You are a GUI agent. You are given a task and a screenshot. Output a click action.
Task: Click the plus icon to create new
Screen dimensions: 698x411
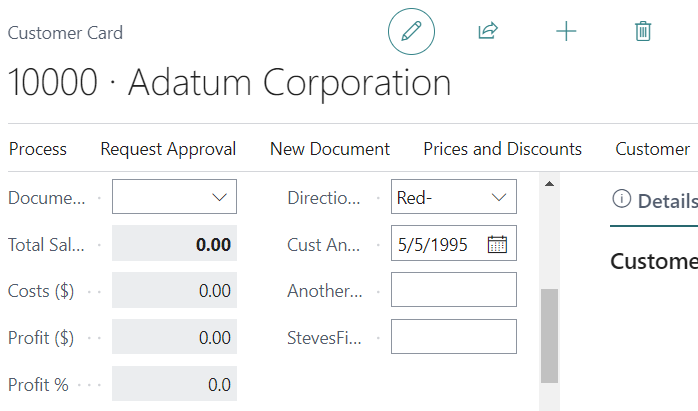[566, 32]
